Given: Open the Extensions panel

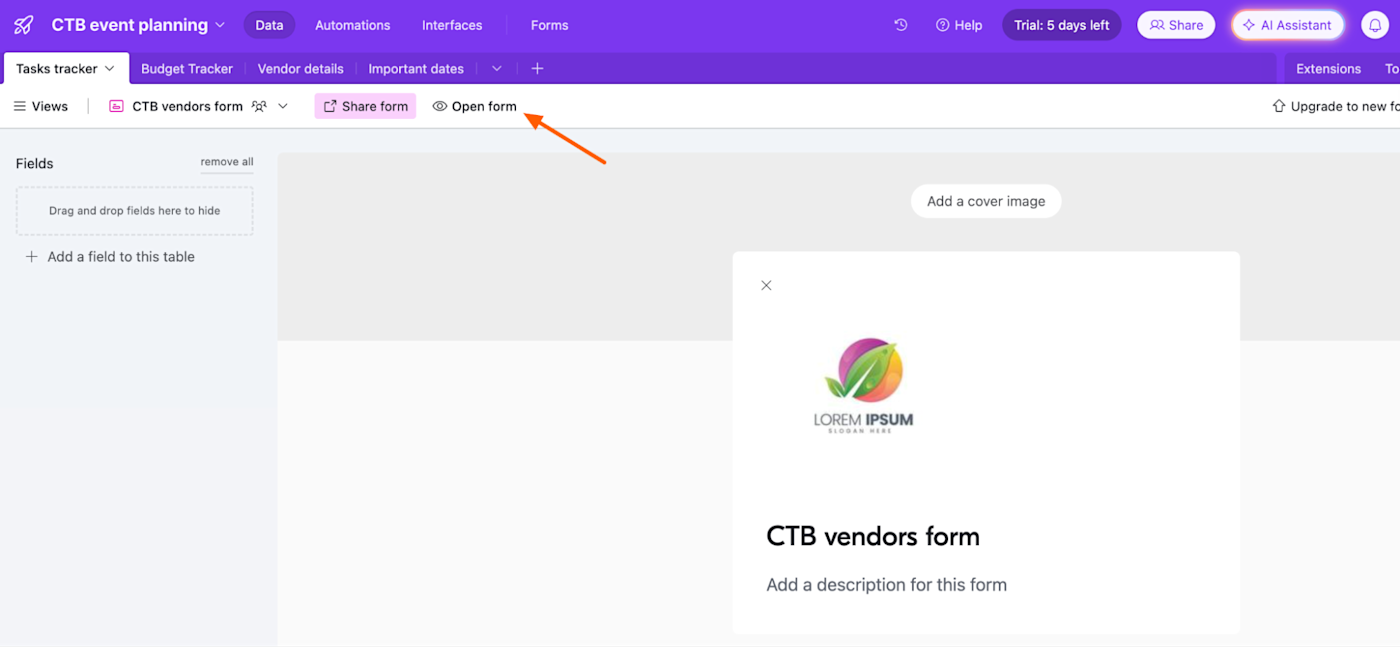Looking at the screenshot, I should (1328, 68).
